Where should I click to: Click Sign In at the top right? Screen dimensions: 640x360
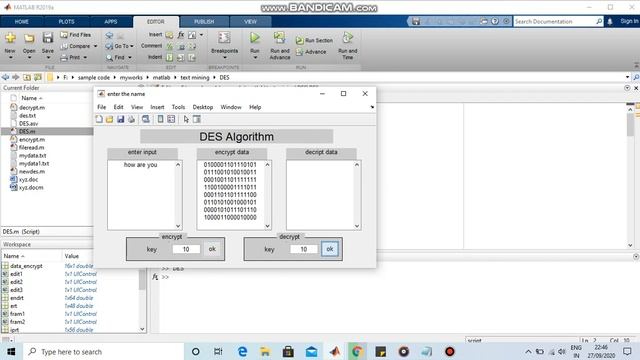(629, 21)
